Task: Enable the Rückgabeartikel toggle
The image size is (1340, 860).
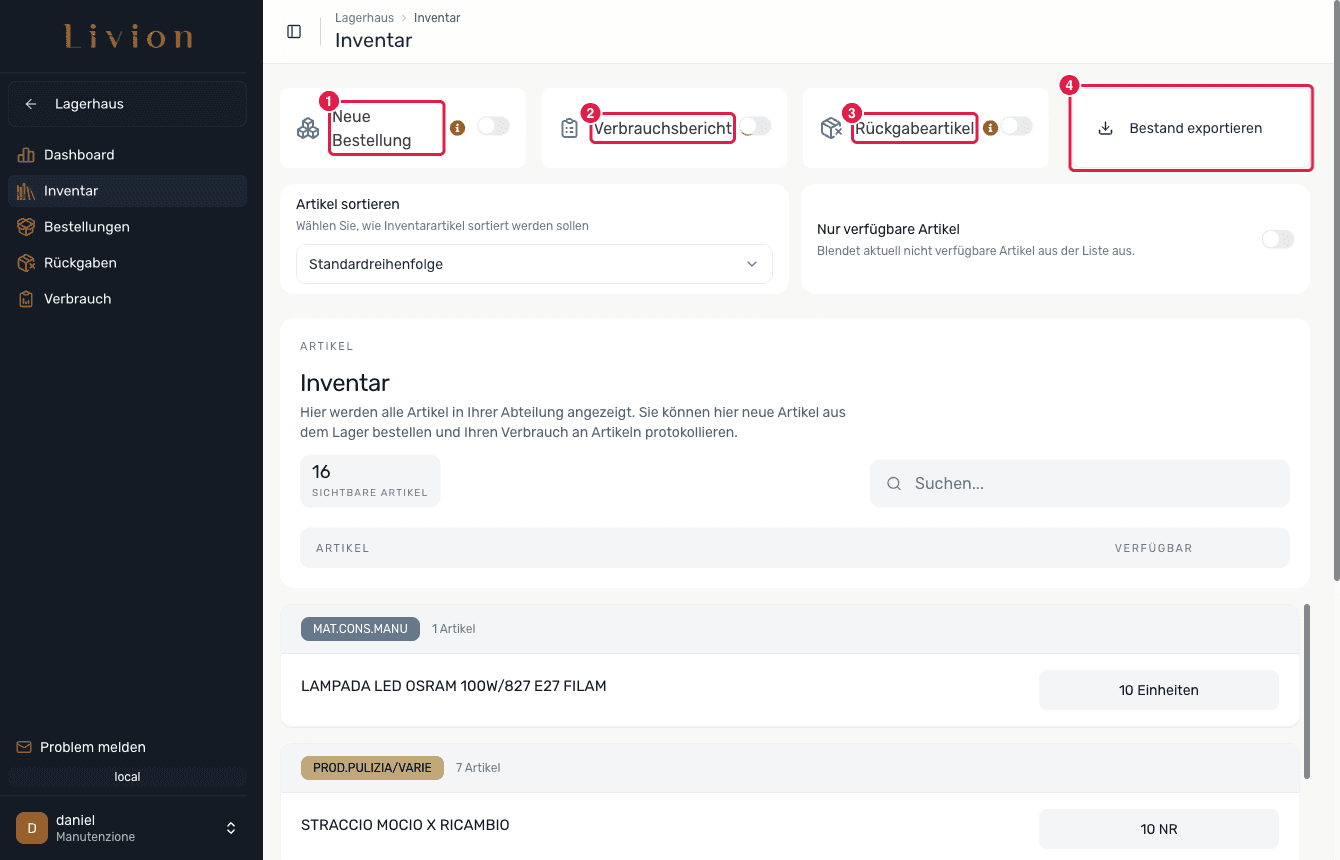Action: [1017, 126]
